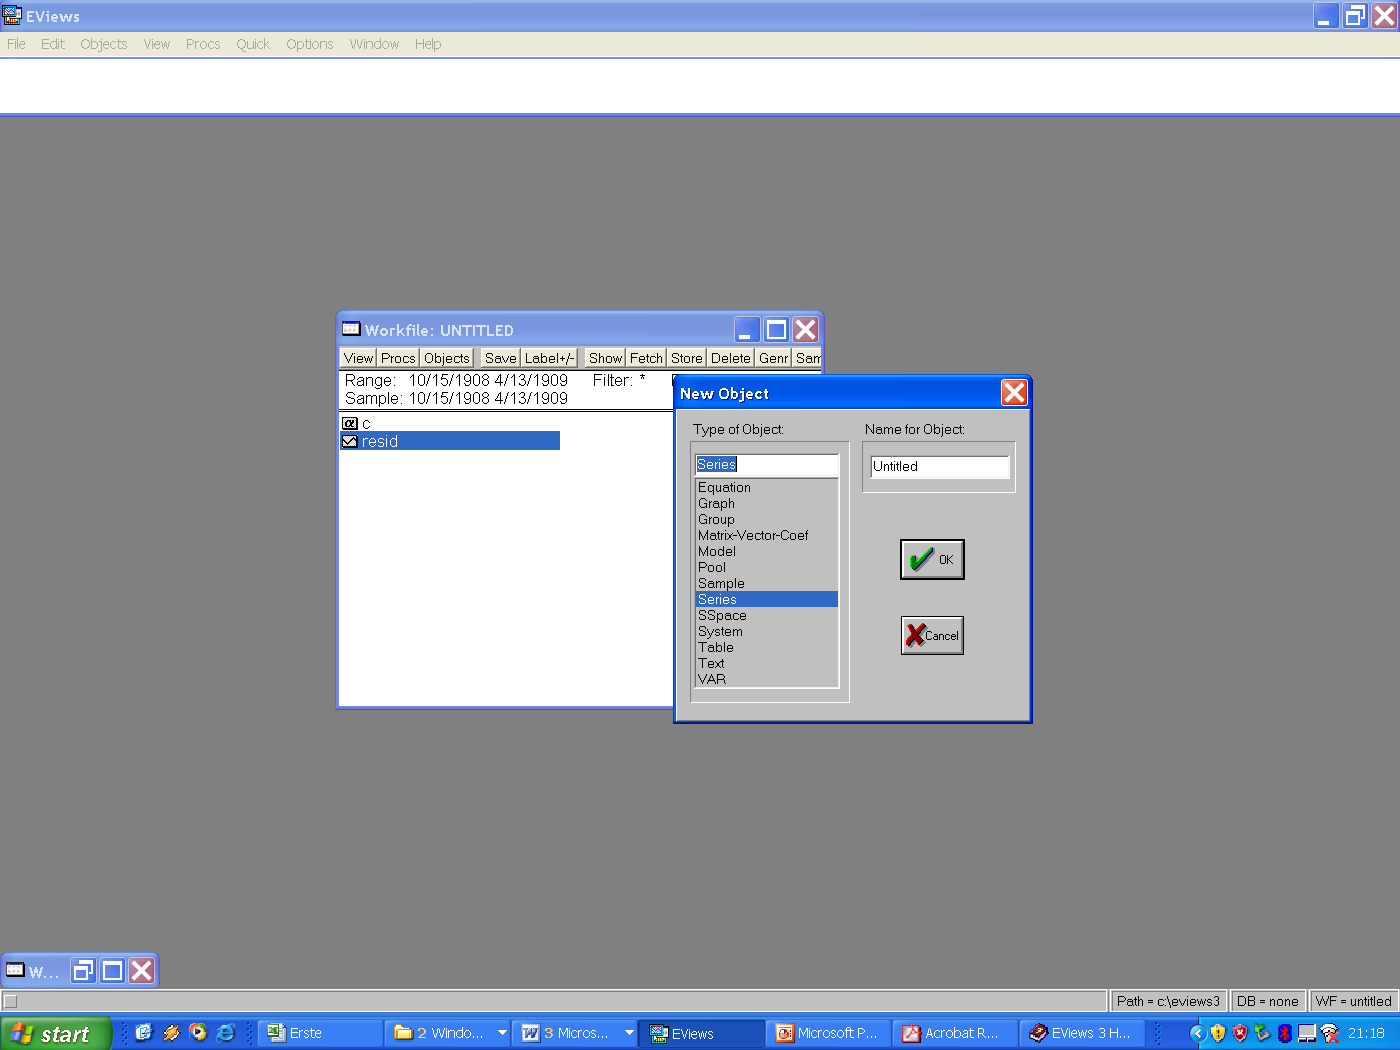1400x1050 pixels.
Task: Open Windows Media Player quick launch icon
Action: click(198, 1033)
